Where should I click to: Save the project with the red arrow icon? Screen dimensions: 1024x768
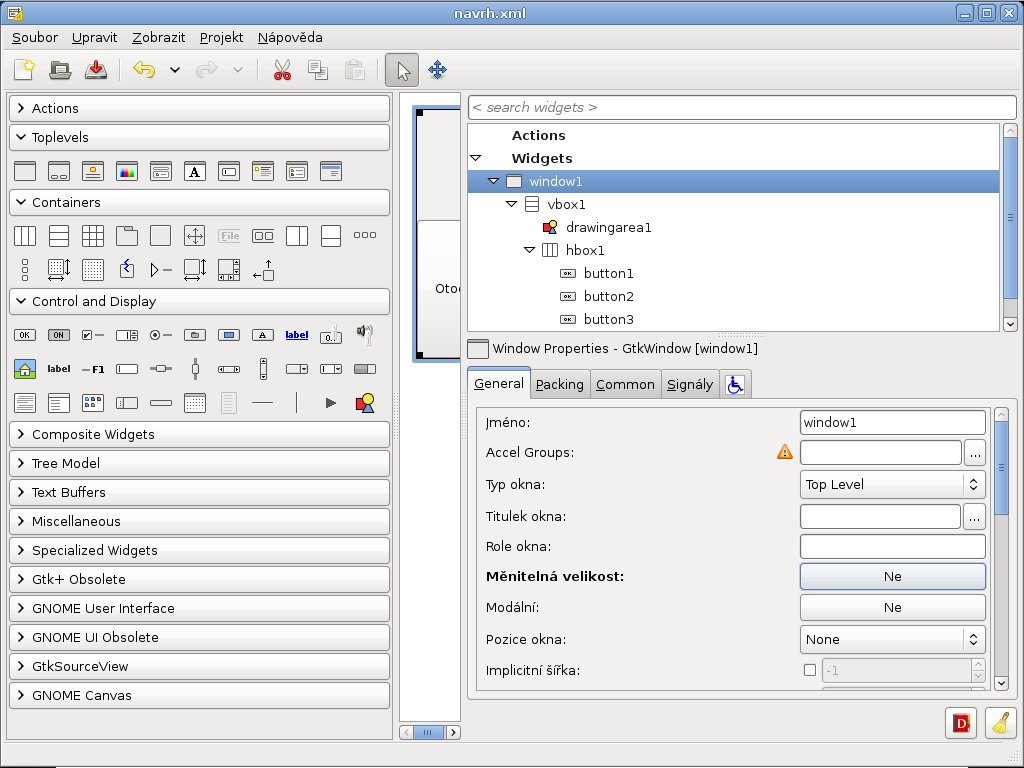[96, 70]
